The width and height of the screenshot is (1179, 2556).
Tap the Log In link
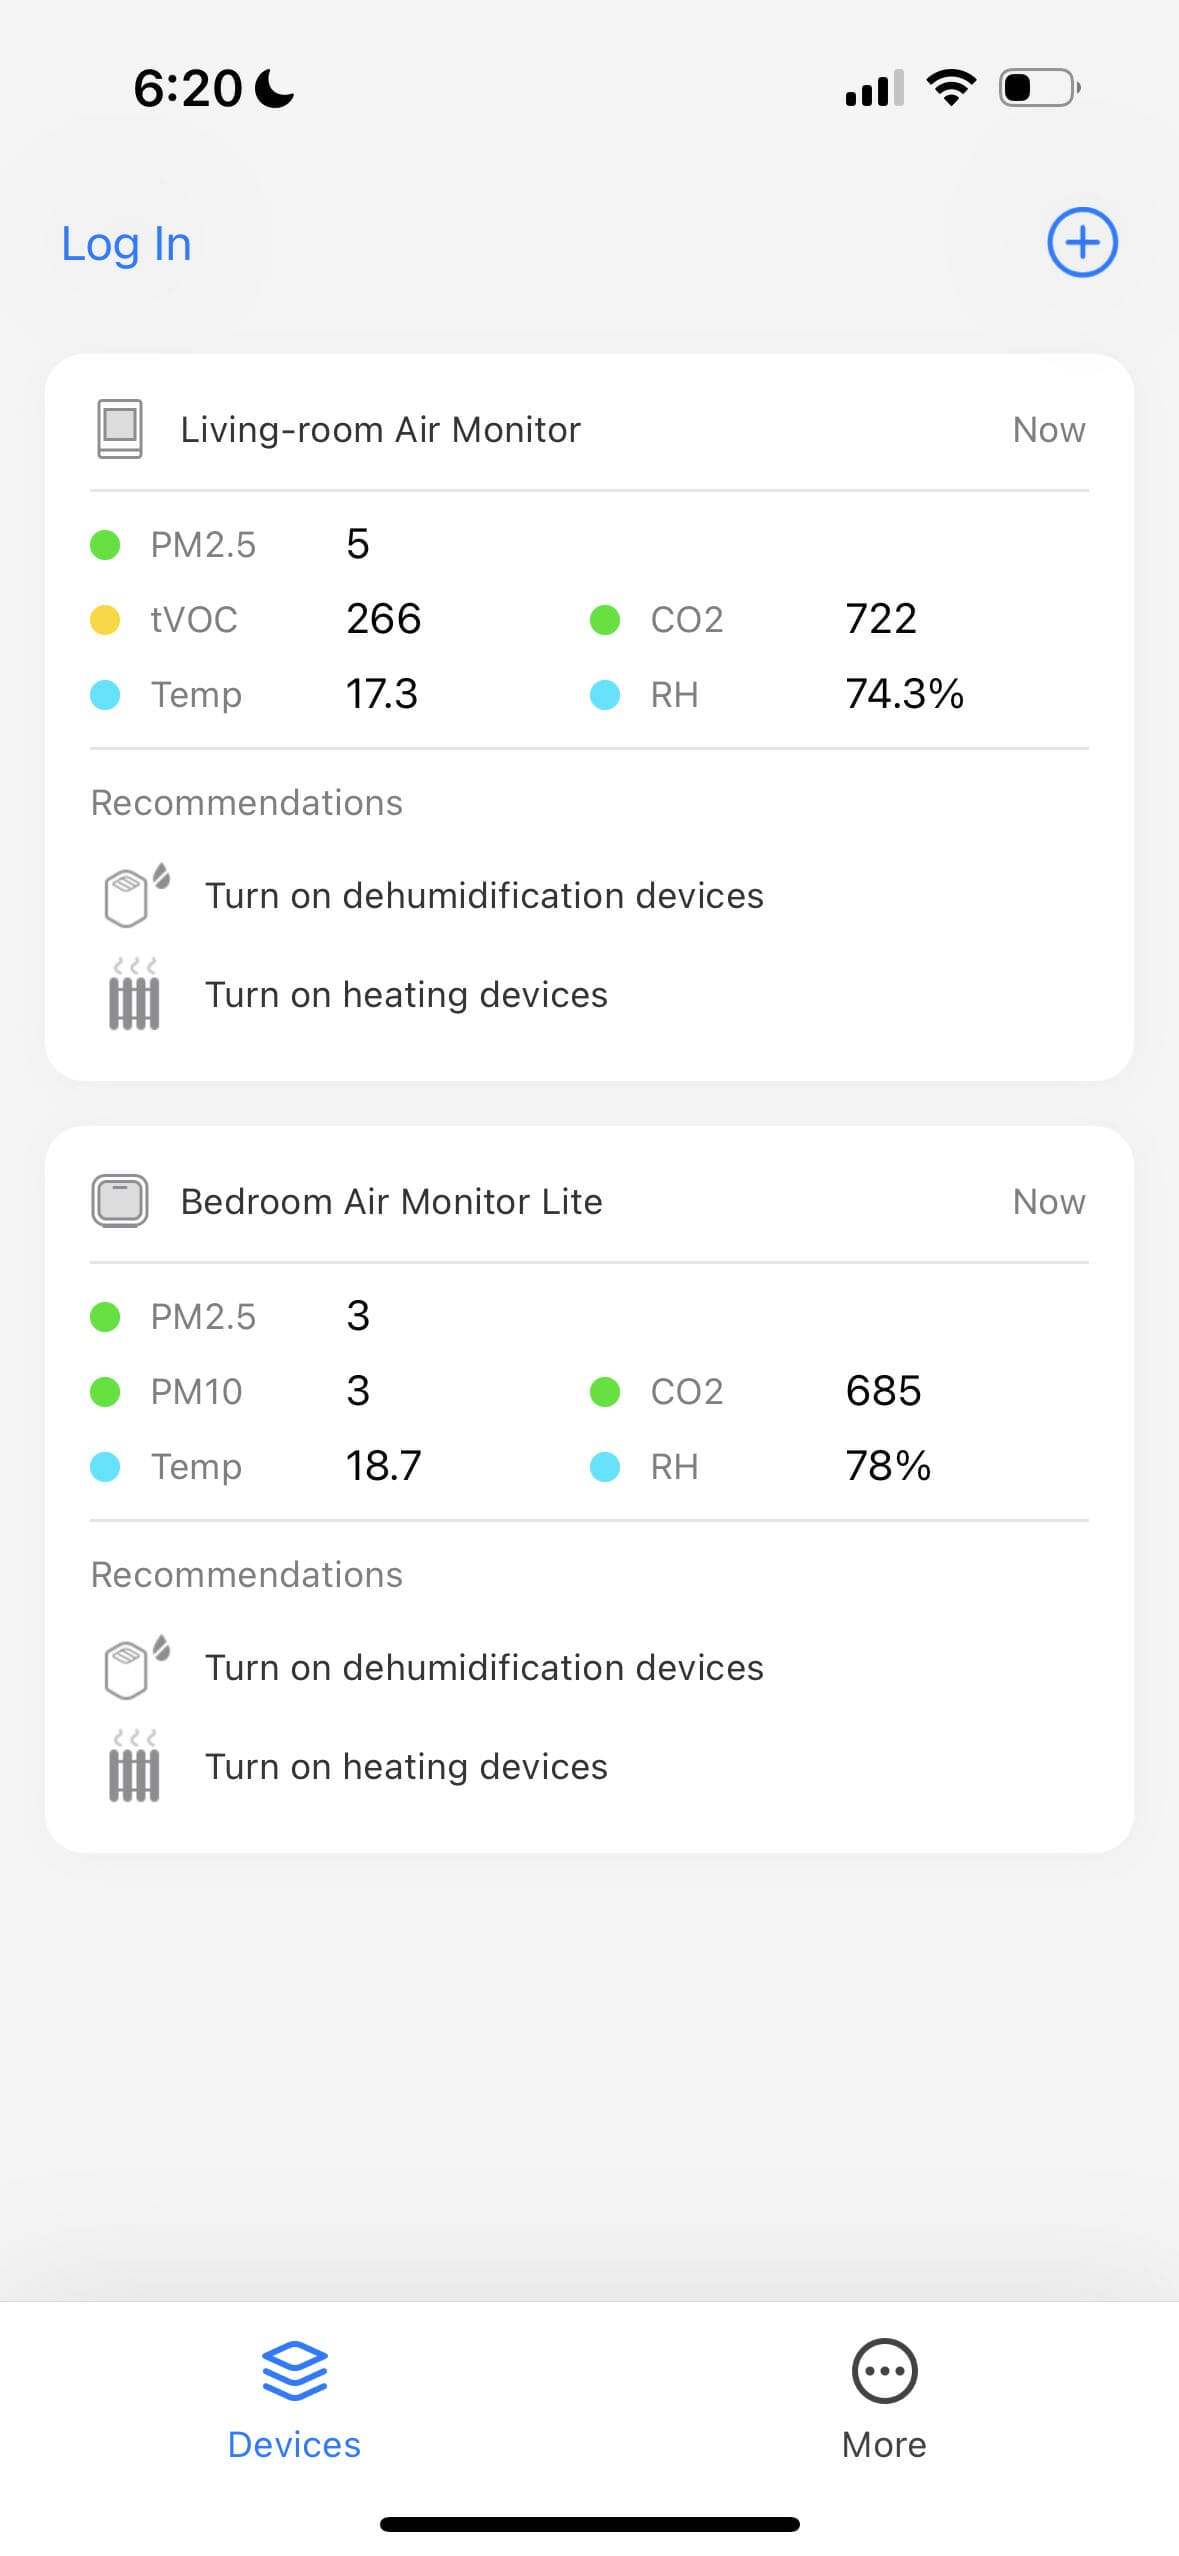point(126,243)
